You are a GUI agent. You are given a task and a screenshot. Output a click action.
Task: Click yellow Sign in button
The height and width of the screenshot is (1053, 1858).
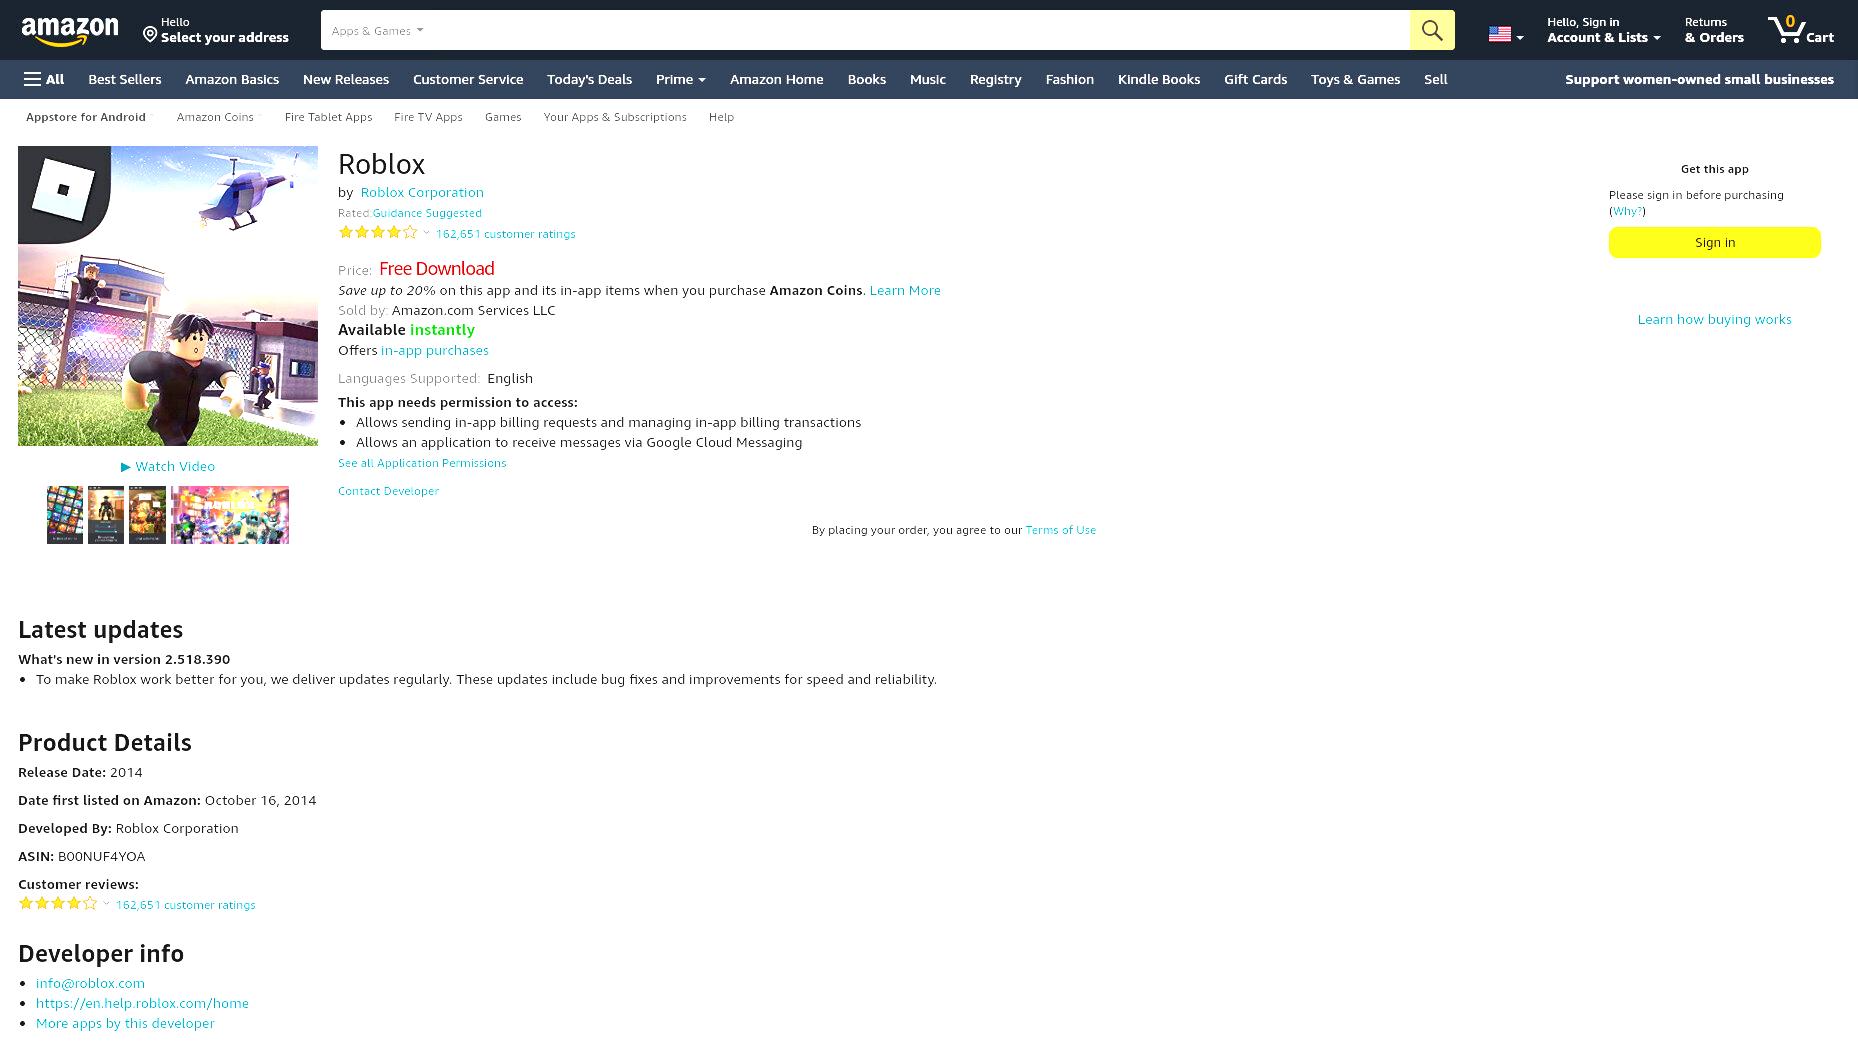1714,242
